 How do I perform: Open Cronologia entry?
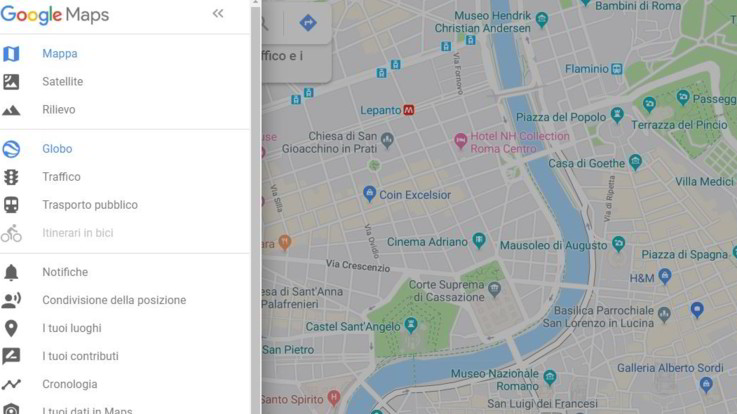70,384
